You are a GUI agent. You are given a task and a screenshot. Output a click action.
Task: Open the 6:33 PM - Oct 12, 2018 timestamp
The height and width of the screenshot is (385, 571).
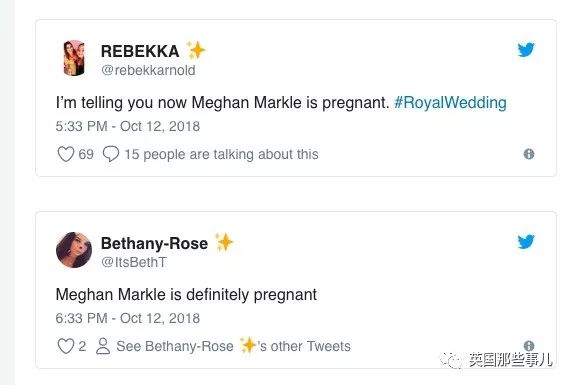coord(128,318)
